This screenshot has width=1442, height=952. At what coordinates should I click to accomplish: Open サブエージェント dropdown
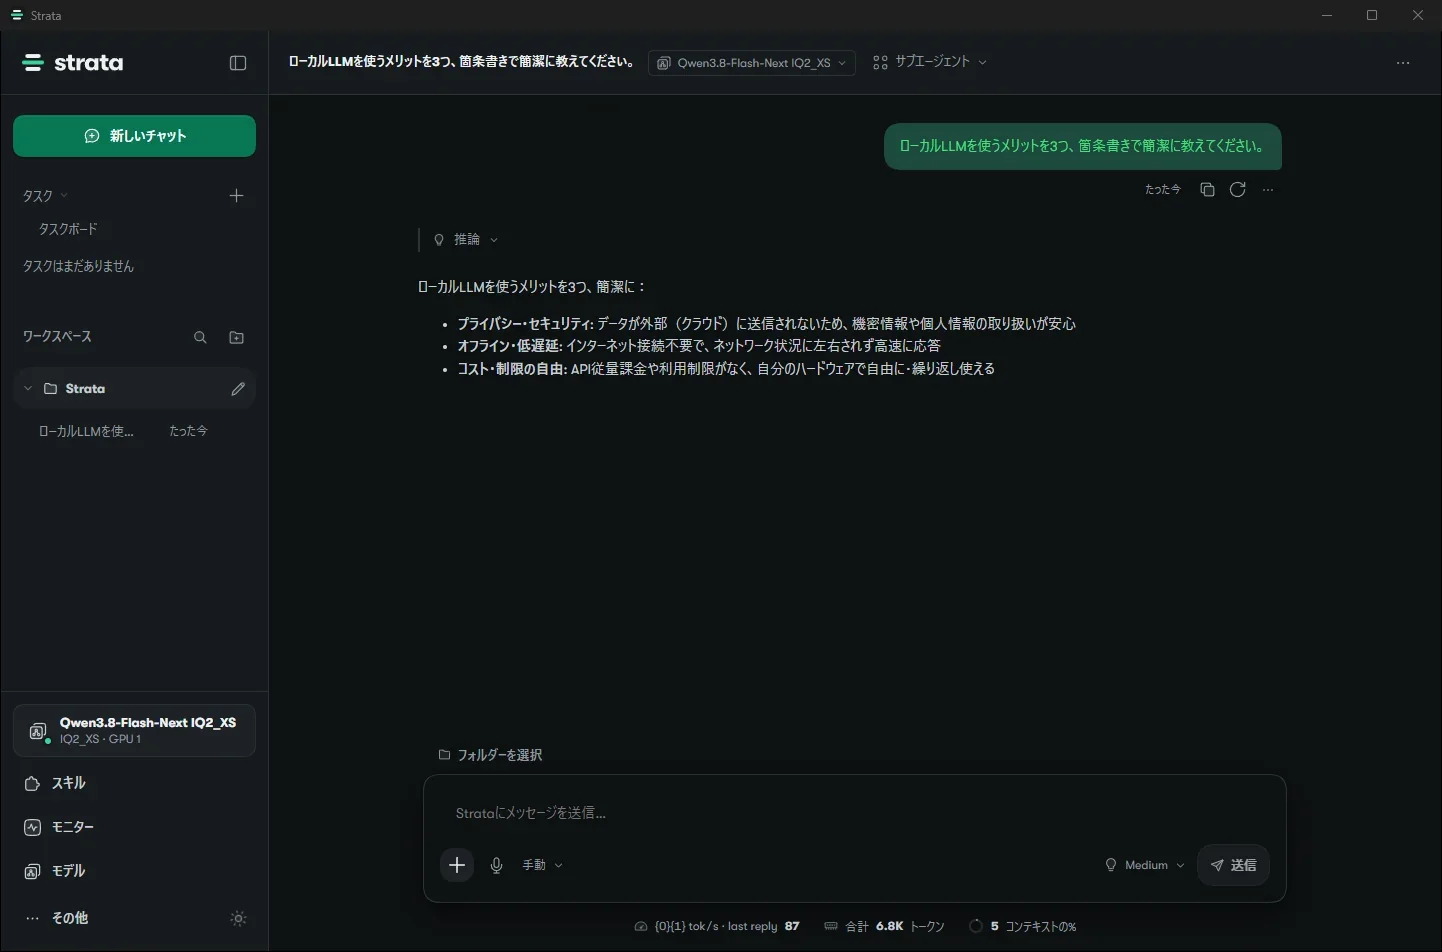930,62
